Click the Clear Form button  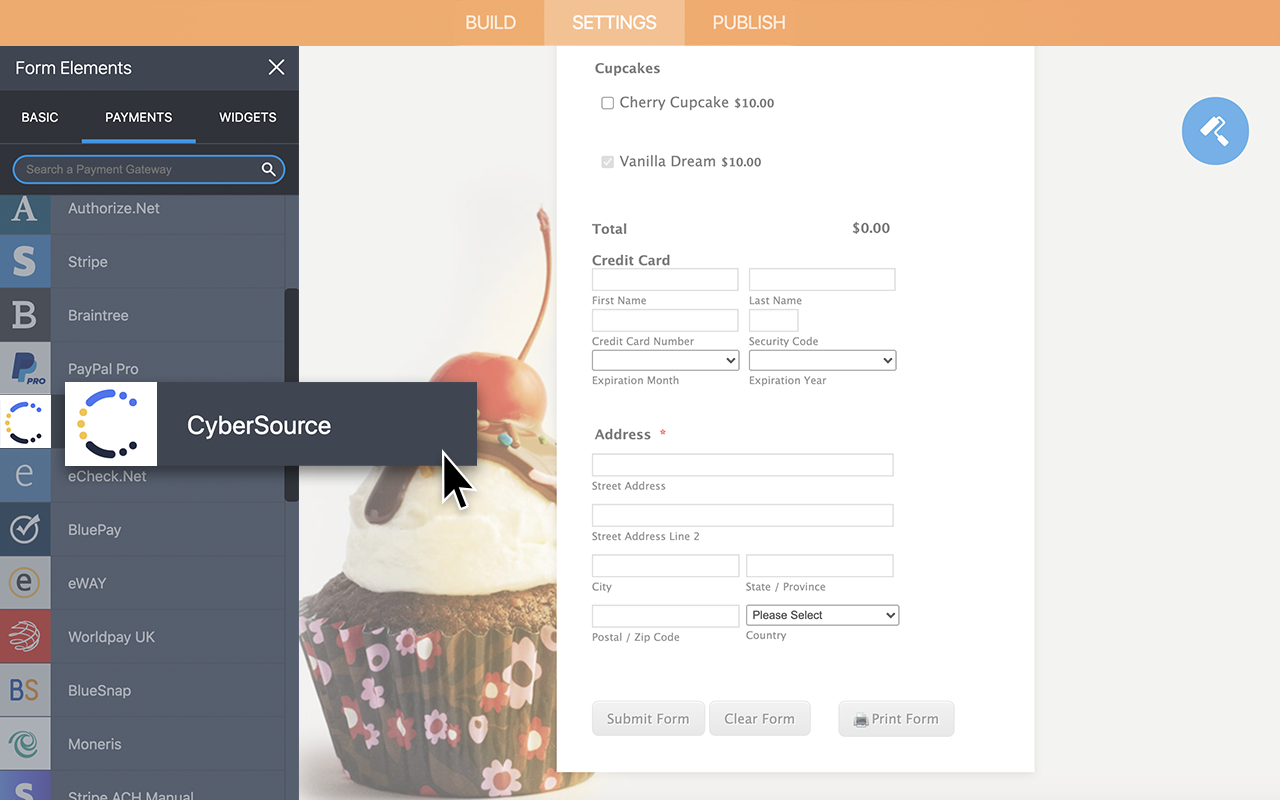[x=760, y=718]
